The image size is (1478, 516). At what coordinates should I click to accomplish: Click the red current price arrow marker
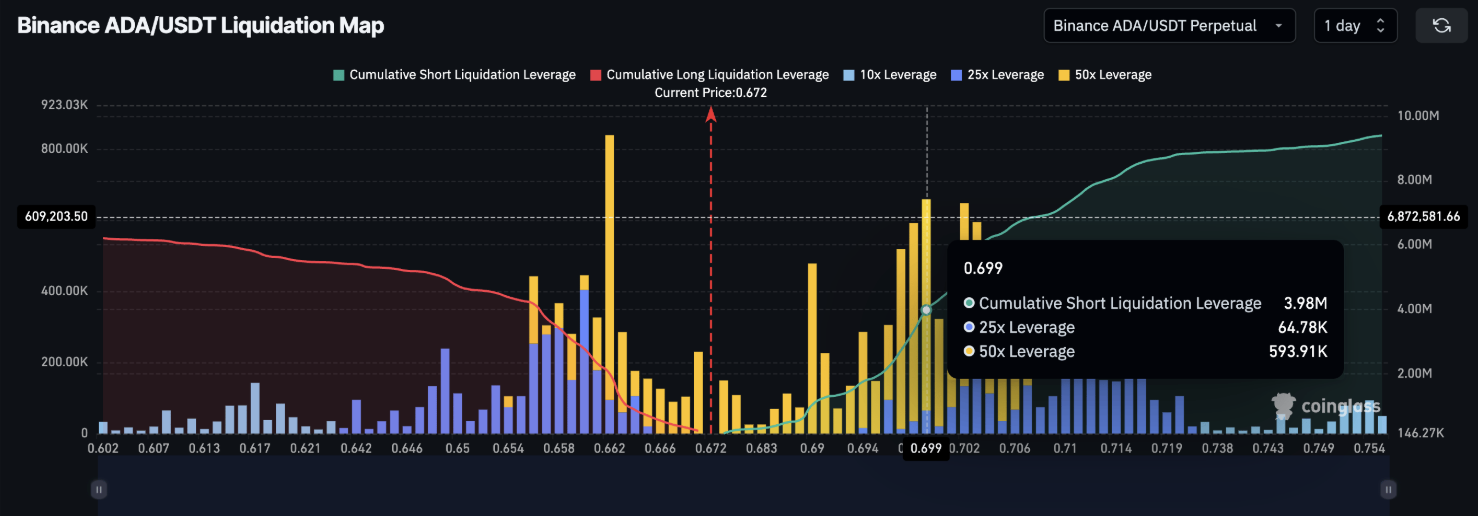[711, 115]
